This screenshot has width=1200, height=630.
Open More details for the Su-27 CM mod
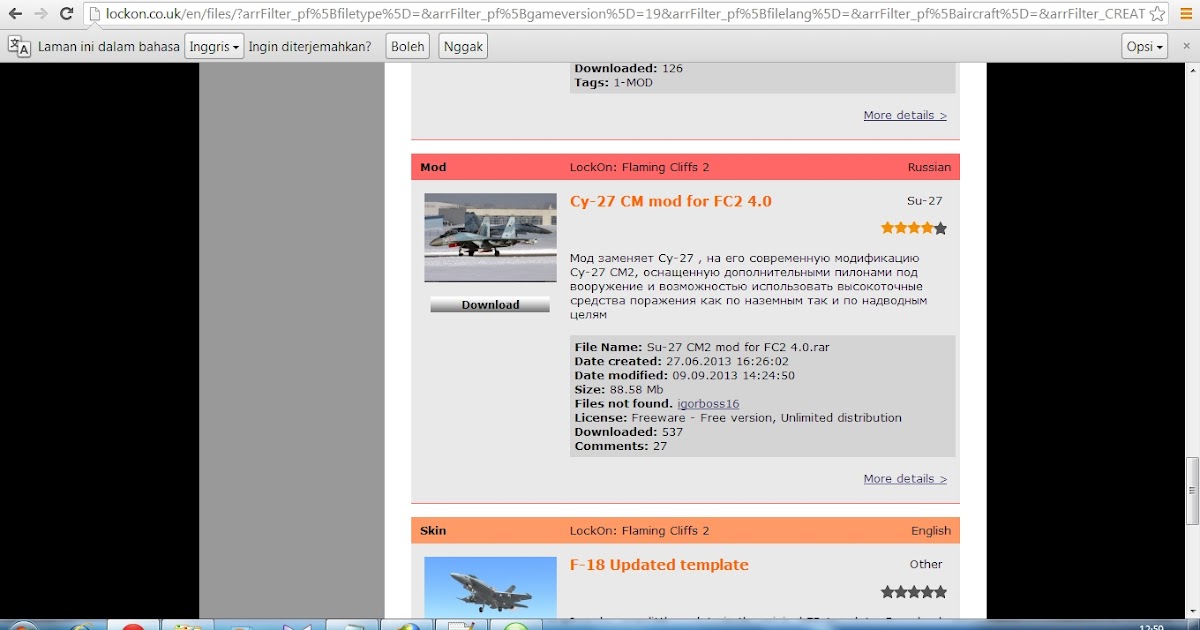click(x=905, y=479)
